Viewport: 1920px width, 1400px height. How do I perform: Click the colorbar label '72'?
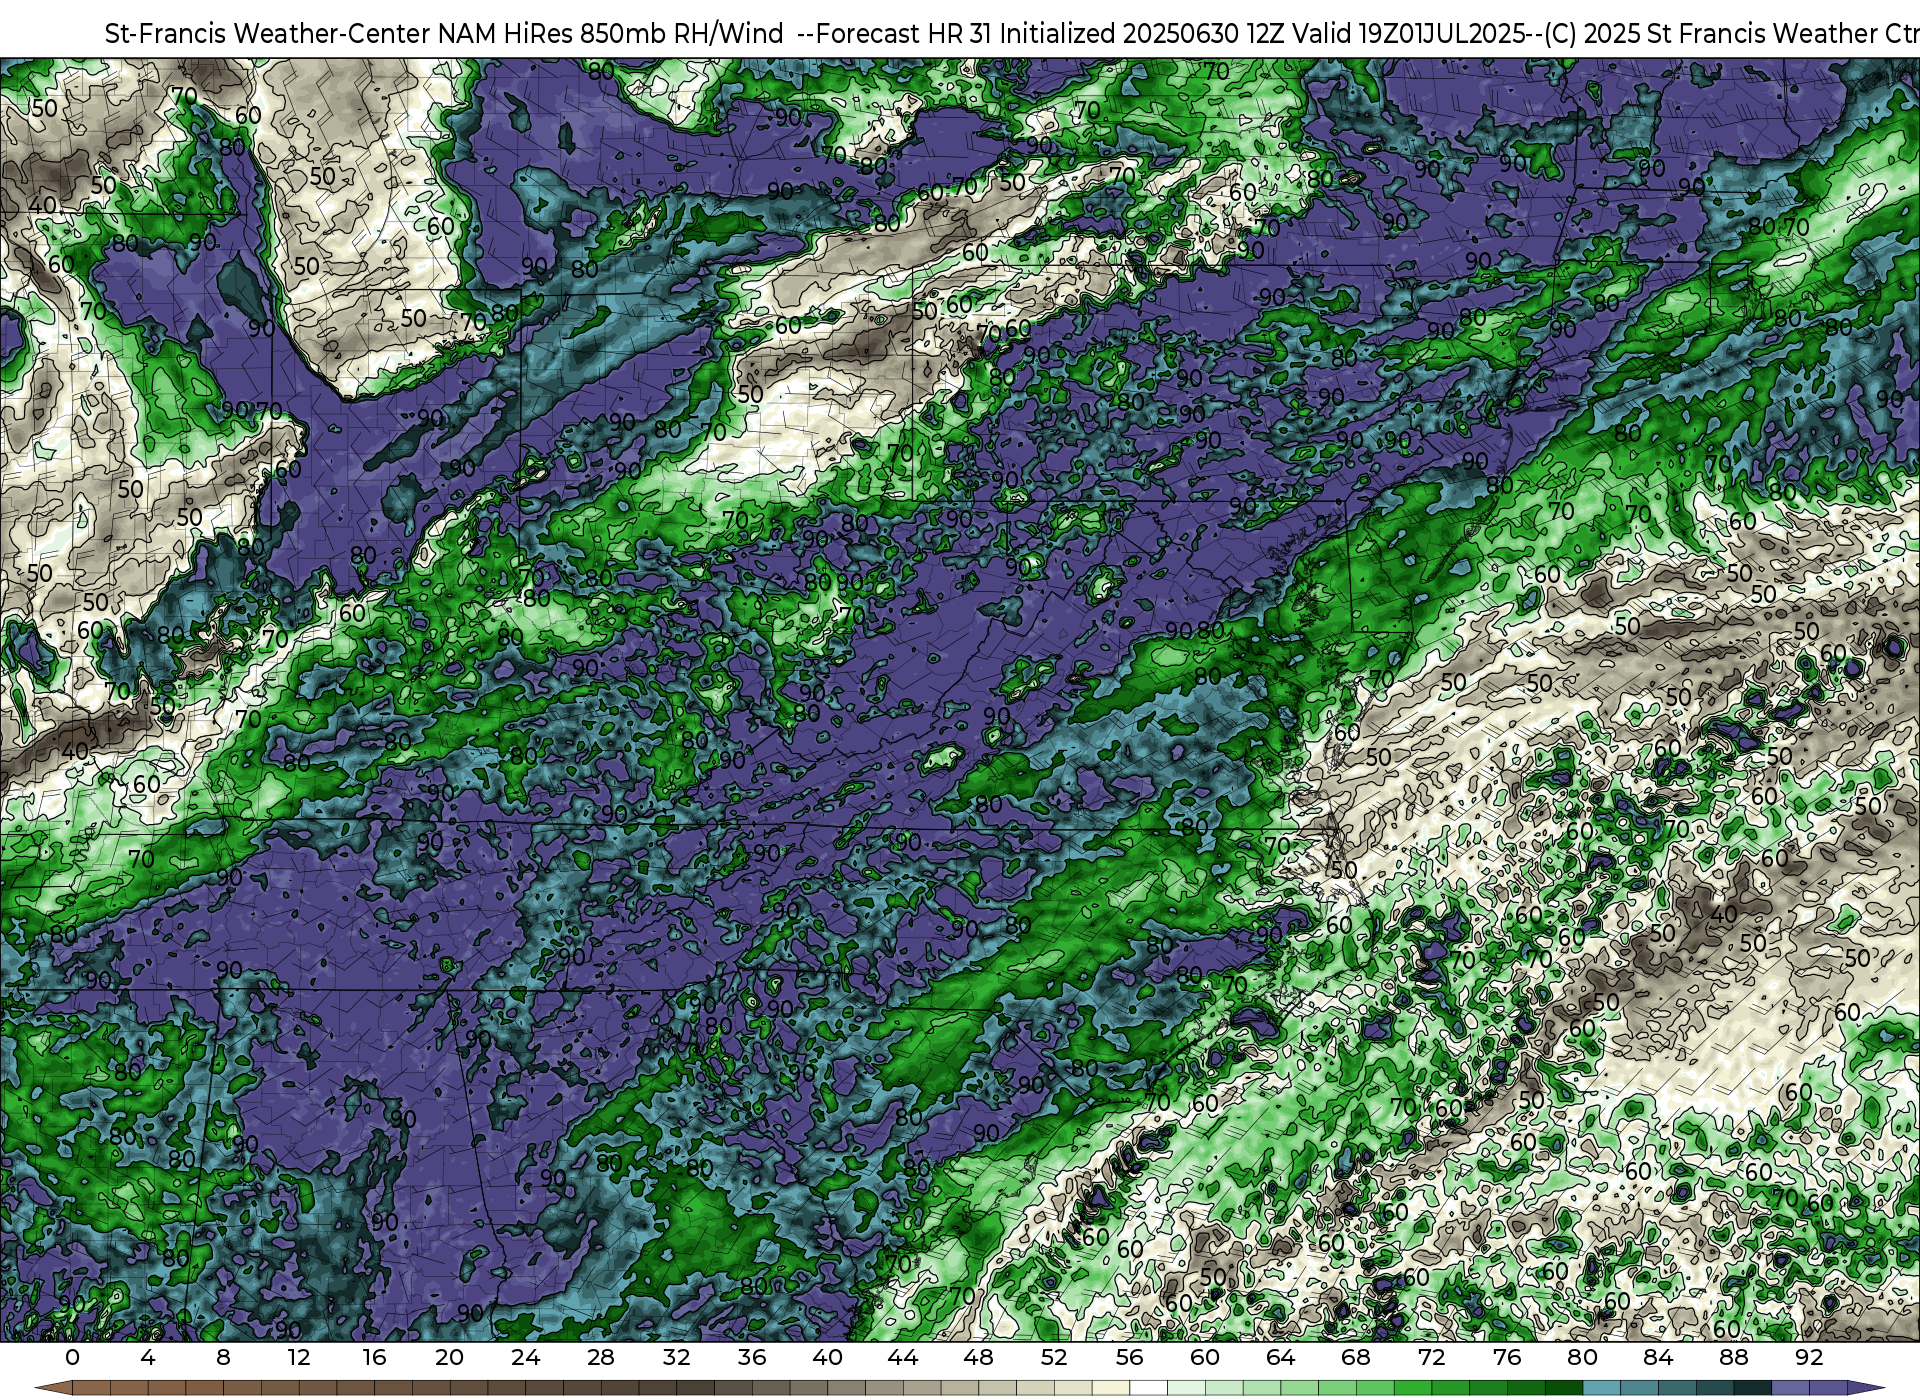tap(1431, 1357)
